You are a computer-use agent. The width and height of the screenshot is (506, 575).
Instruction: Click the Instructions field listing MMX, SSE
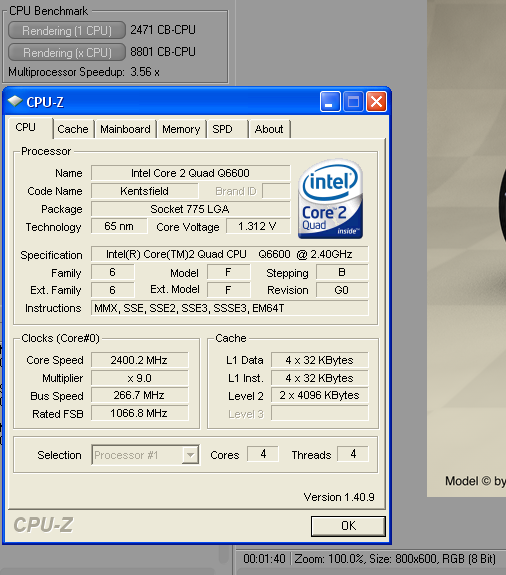point(230,308)
